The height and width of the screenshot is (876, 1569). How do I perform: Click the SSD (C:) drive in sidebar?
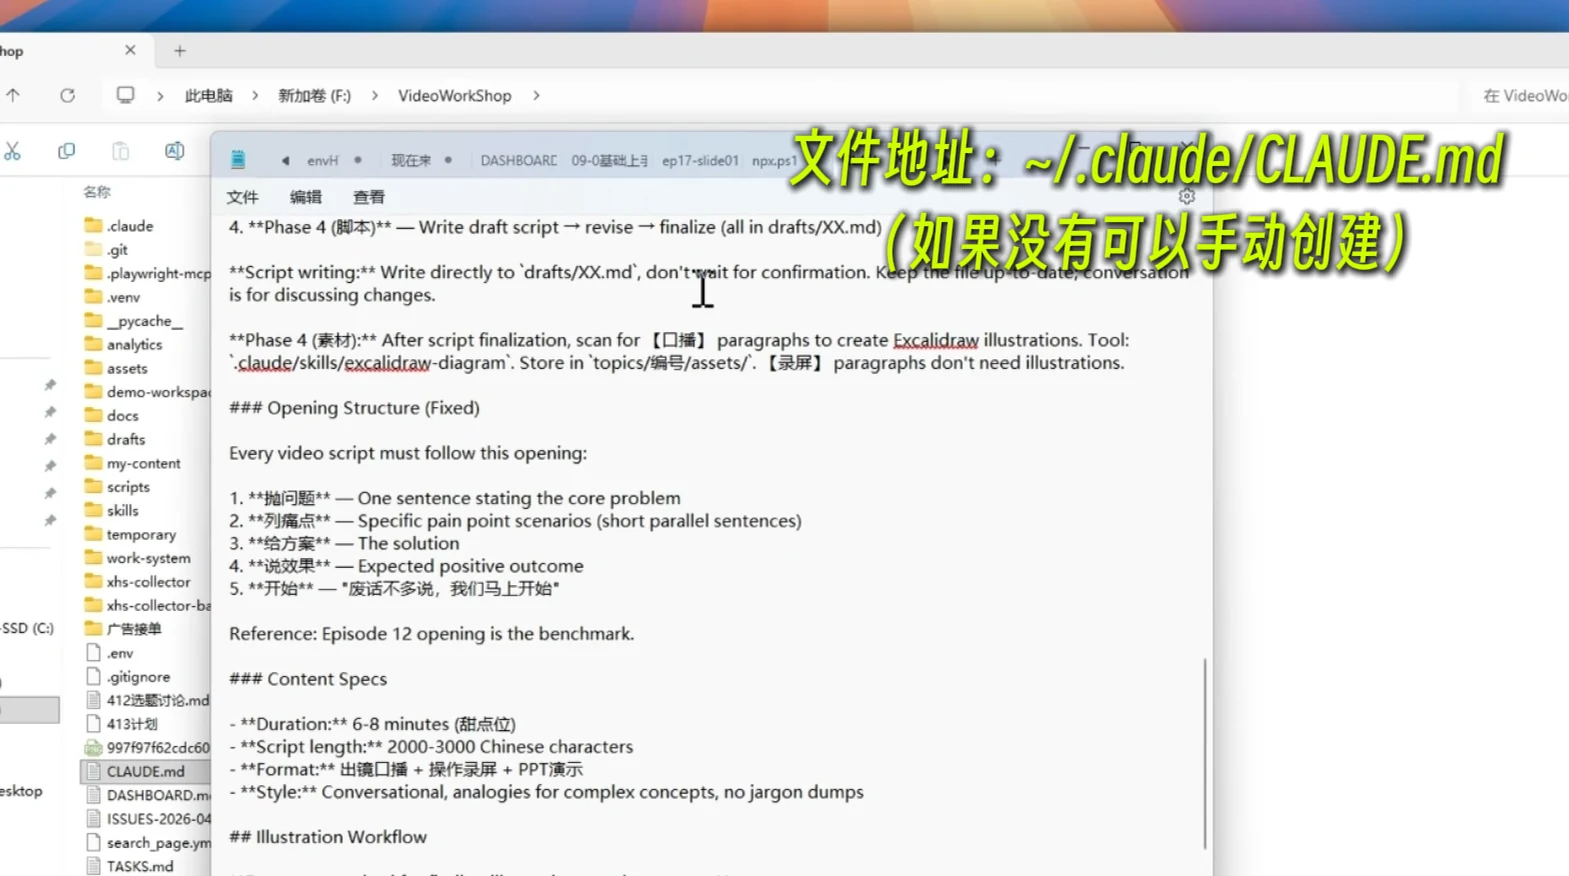[x=27, y=628]
